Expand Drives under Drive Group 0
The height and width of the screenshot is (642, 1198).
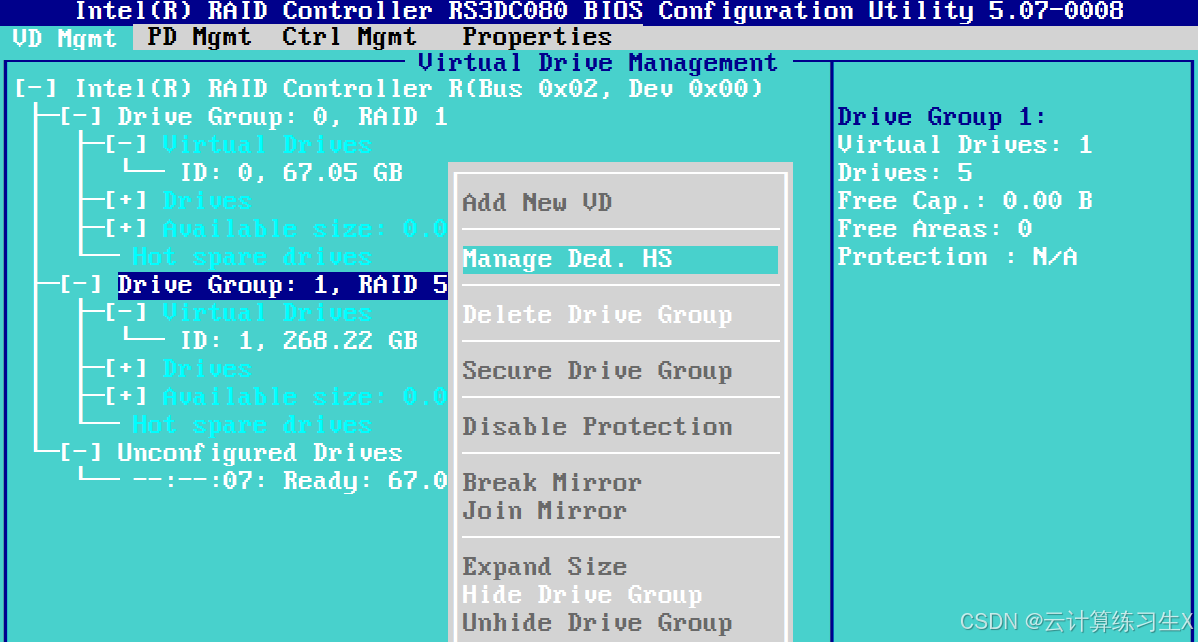click(126, 202)
